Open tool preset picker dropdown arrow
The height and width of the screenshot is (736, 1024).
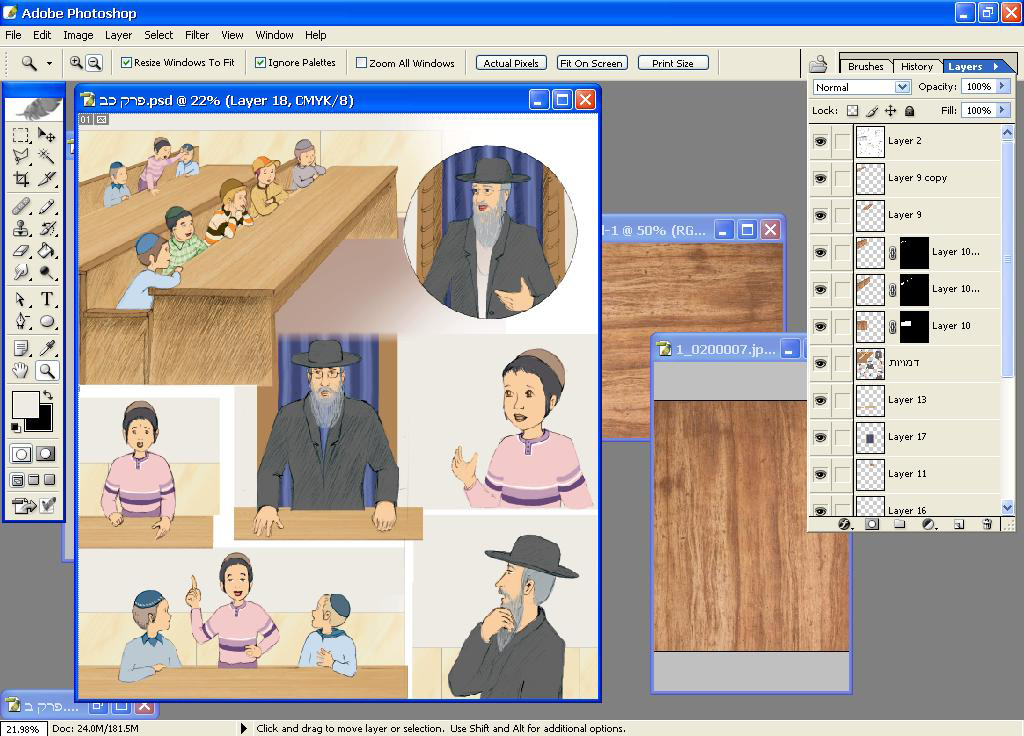[x=49, y=63]
